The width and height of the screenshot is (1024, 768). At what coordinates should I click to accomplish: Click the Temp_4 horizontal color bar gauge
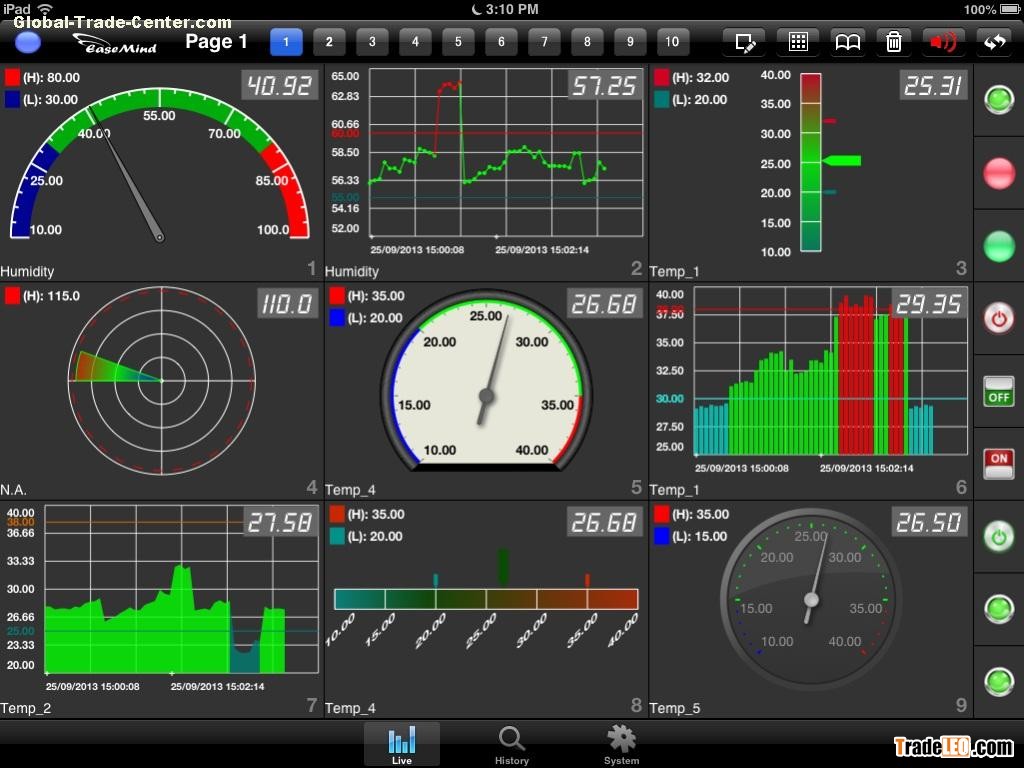[486, 599]
